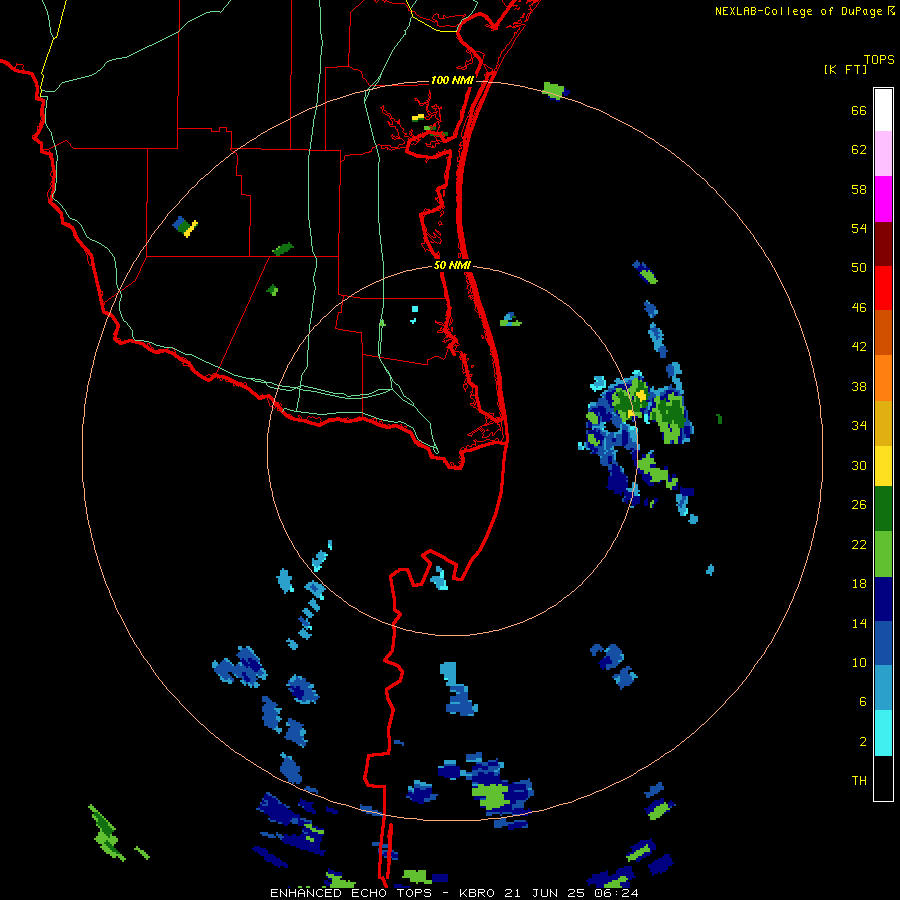Image resolution: width=900 pixels, height=900 pixels.
Task: Click the 38 value on legend
Action: [859, 386]
